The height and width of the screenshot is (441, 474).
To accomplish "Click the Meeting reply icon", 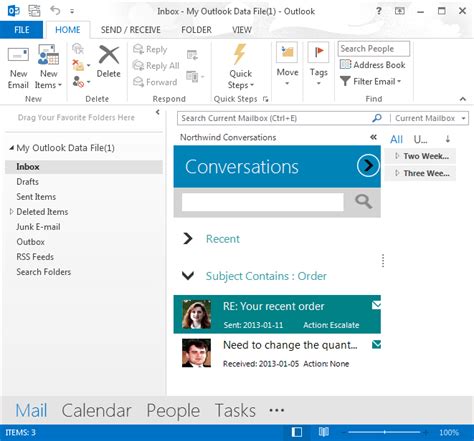I will click(x=192, y=55).
